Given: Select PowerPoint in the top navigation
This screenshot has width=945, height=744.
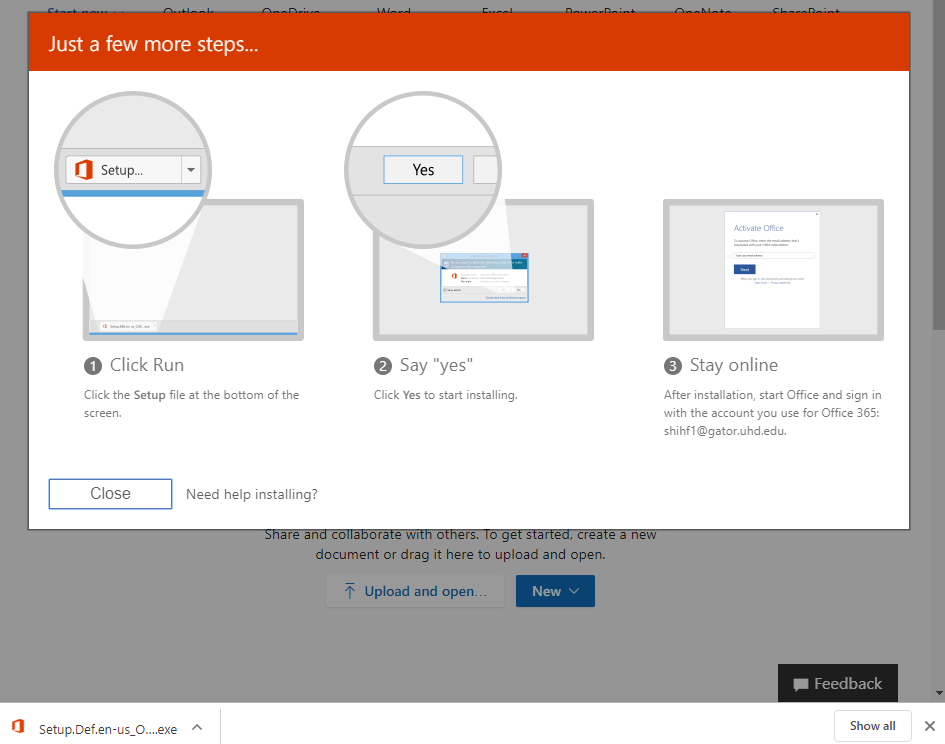Looking at the screenshot, I should (600, 12).
